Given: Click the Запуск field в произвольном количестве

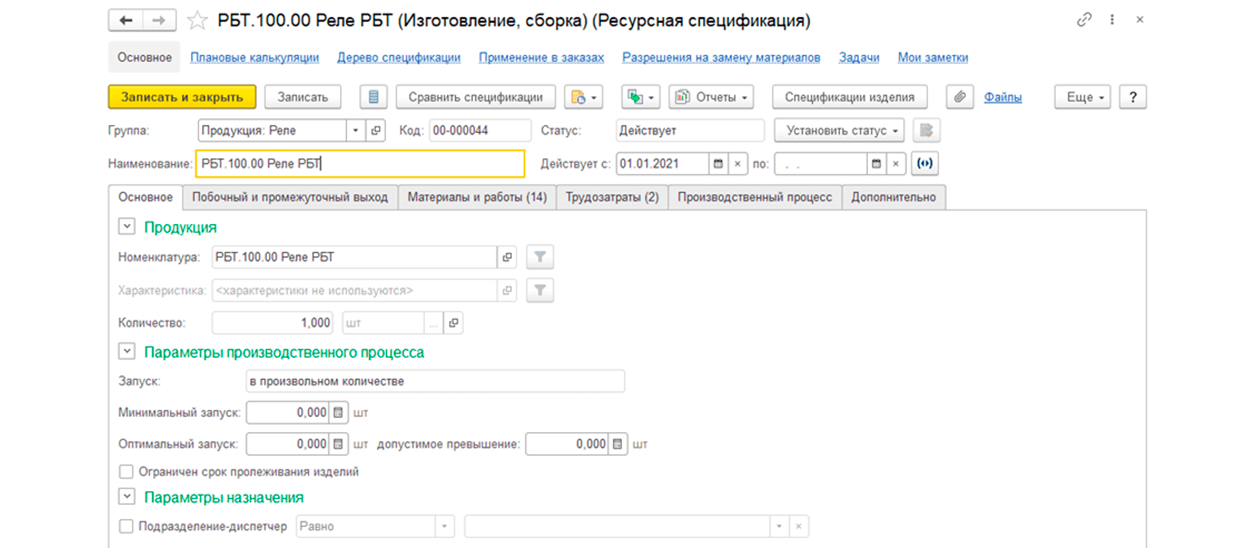Looking at the screenshot, I should pos(435,381).
